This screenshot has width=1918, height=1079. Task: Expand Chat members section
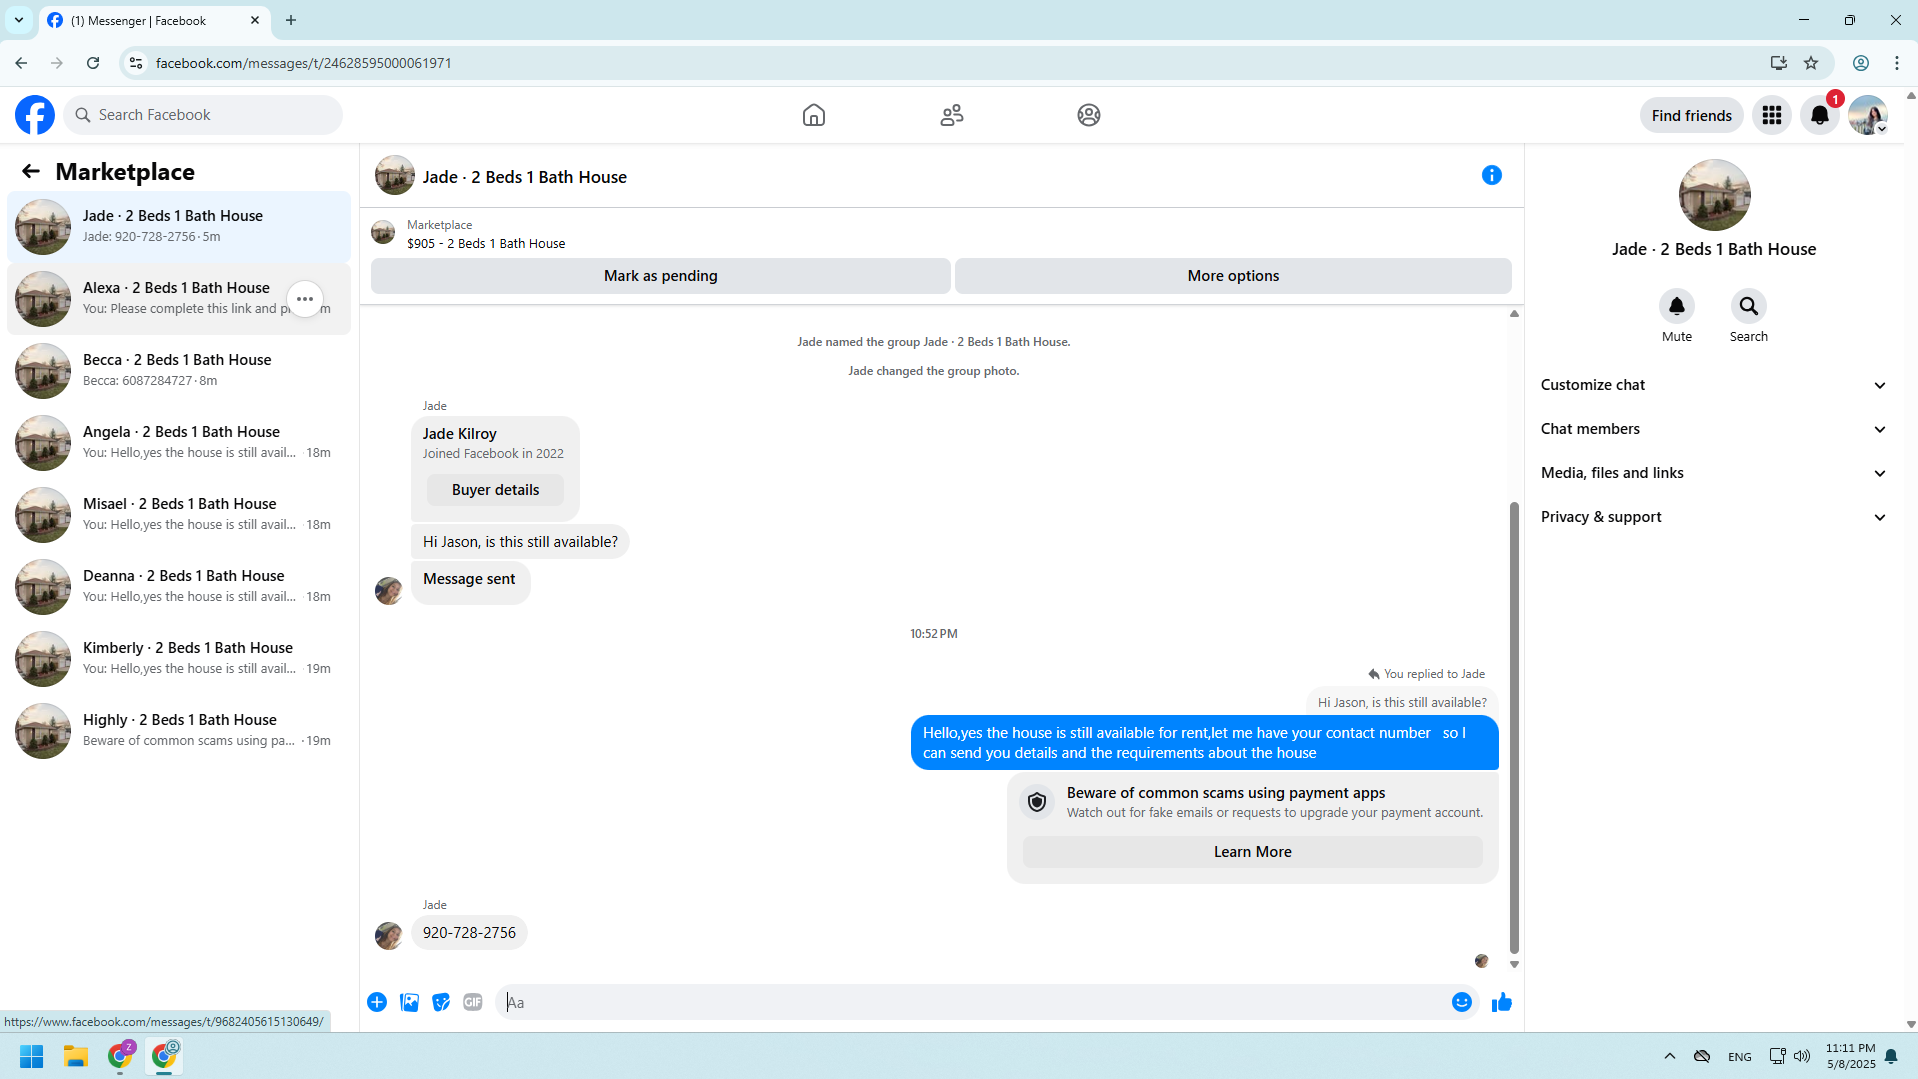(x=1714, y=429)
